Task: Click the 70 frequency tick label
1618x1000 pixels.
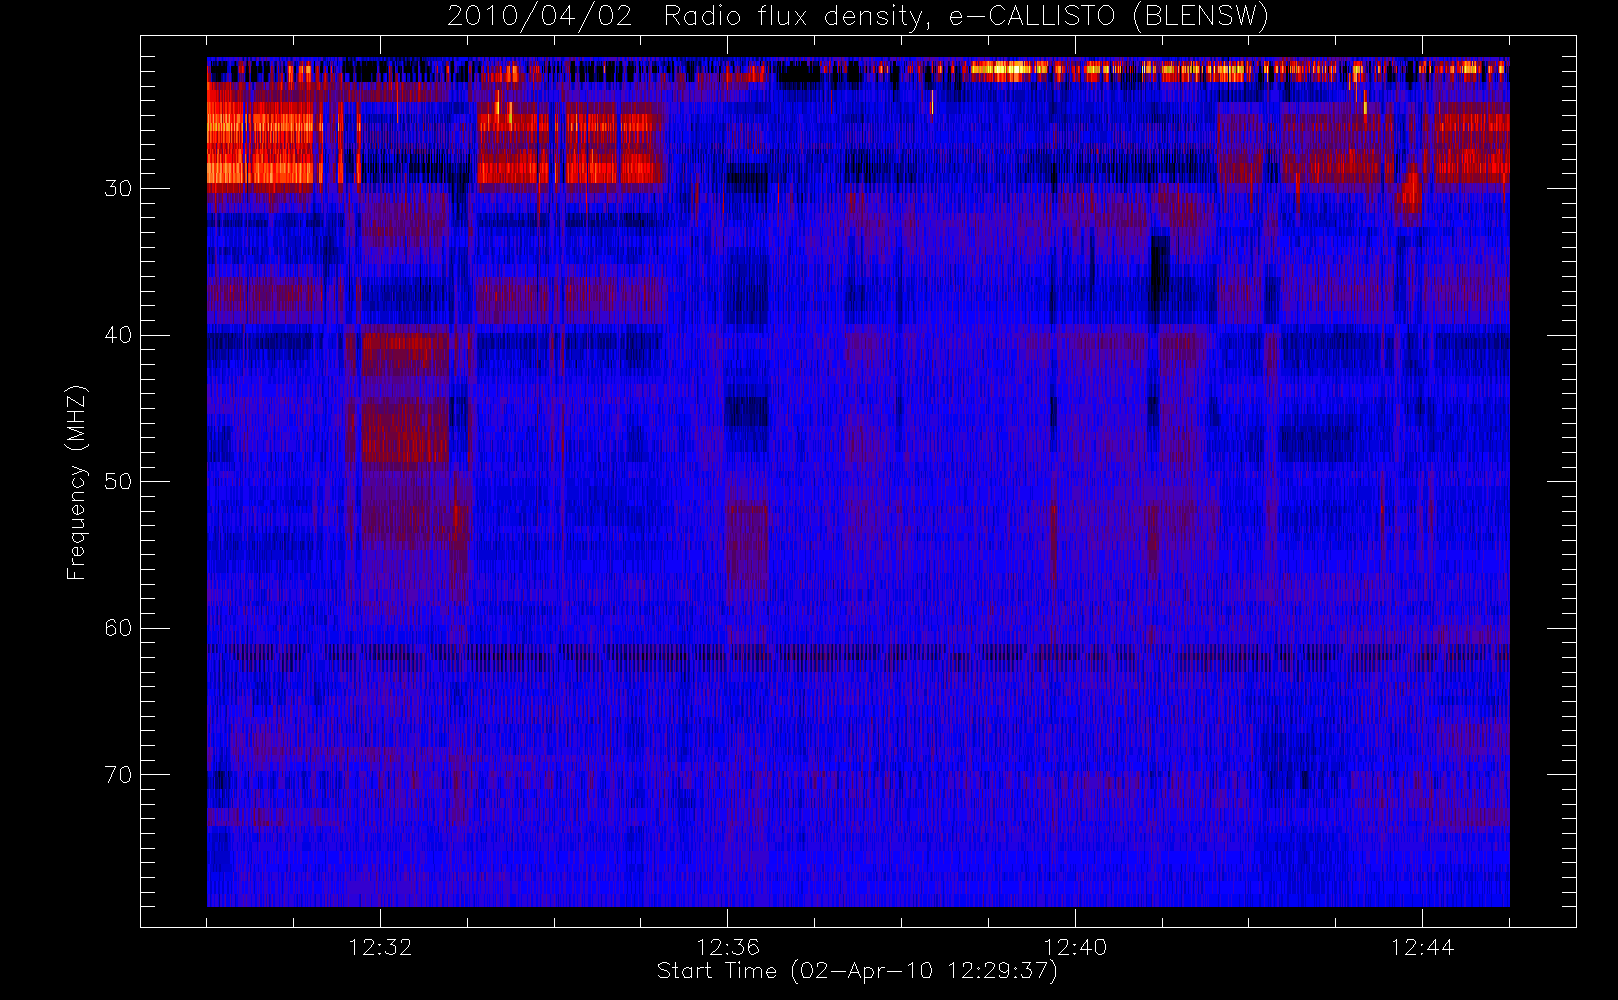Action: [118, 775]
